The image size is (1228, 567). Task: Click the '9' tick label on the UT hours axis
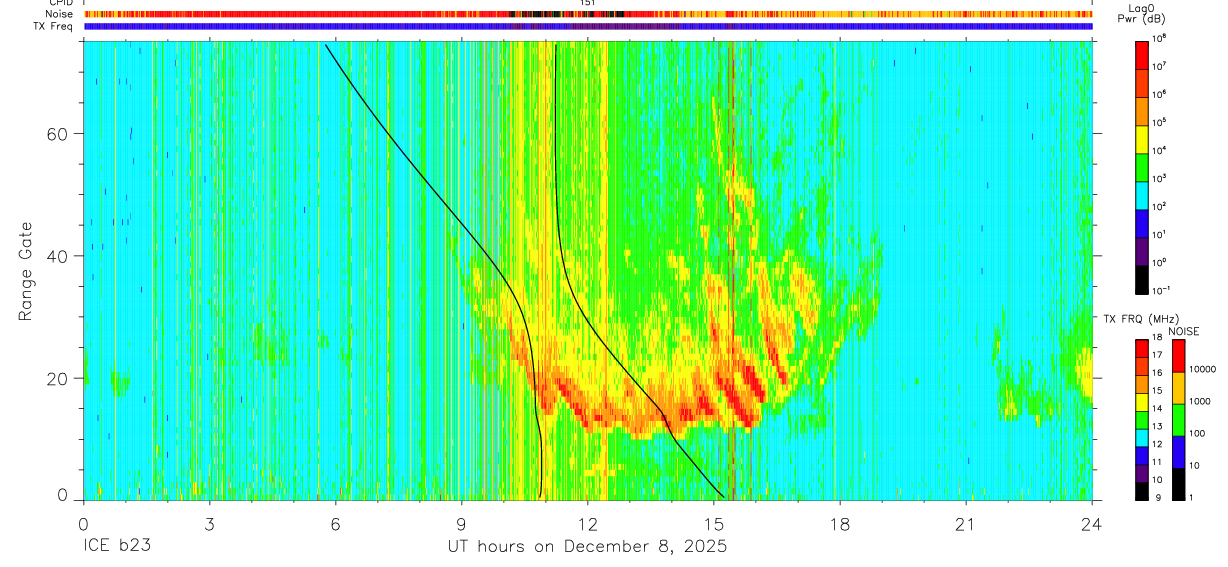(x=461, y=523)
